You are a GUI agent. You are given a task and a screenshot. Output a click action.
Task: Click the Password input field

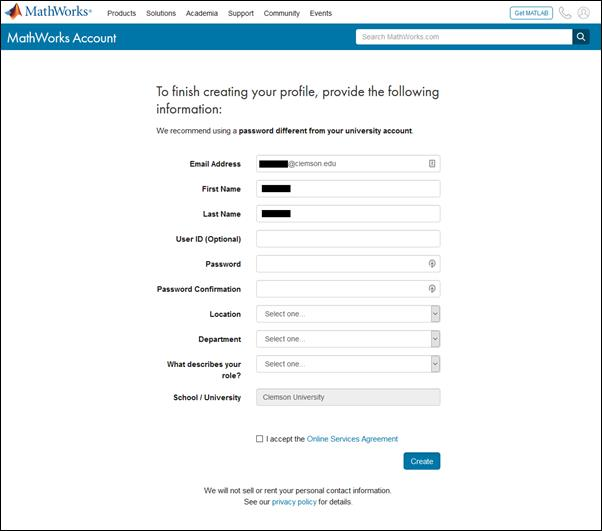pyautogui.click(x=348, y=264)
